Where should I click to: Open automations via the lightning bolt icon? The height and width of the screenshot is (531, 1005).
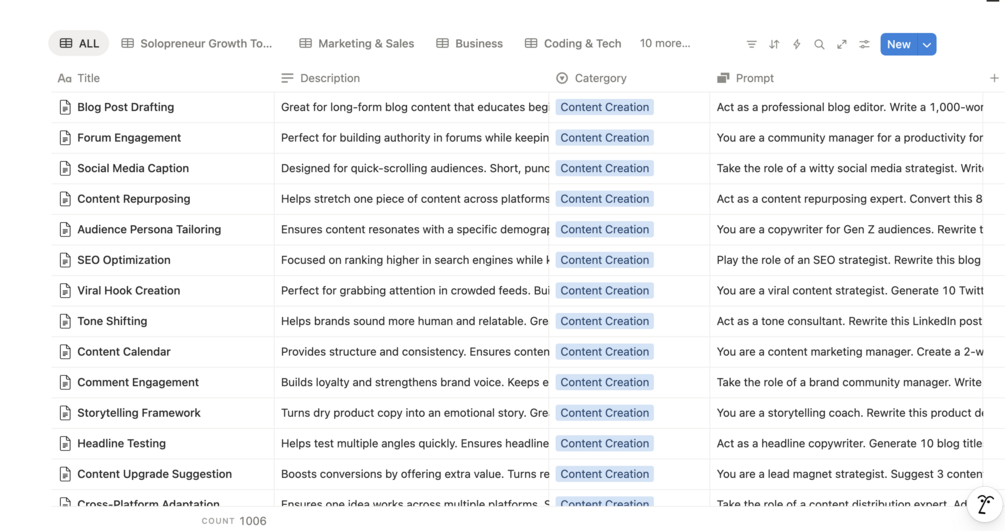[x=797, y=44]
